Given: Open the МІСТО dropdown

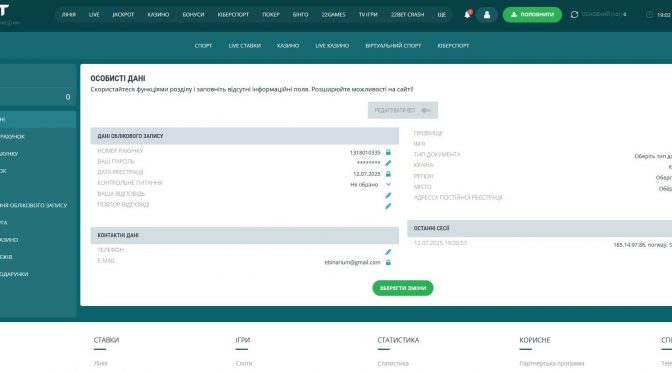Looking at the screenshot, I should [665, 189].
